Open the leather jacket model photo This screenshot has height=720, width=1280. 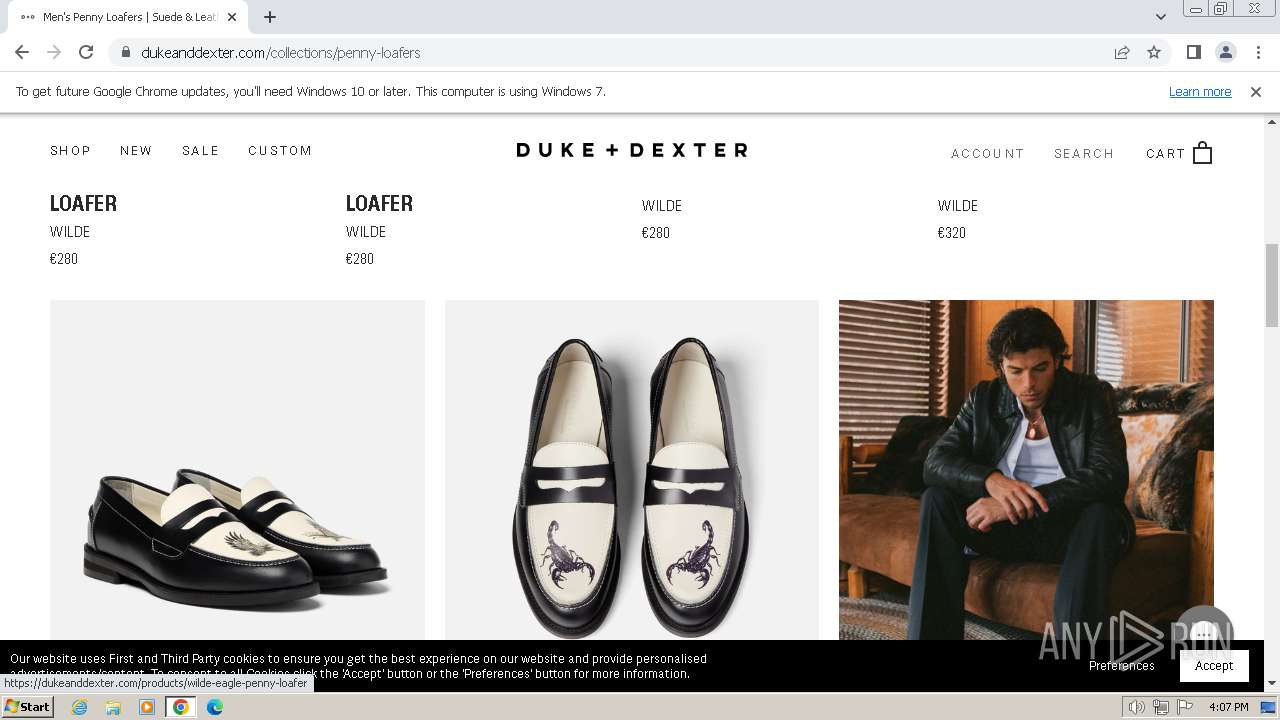pyautogui.click(x=1026, y=470)
